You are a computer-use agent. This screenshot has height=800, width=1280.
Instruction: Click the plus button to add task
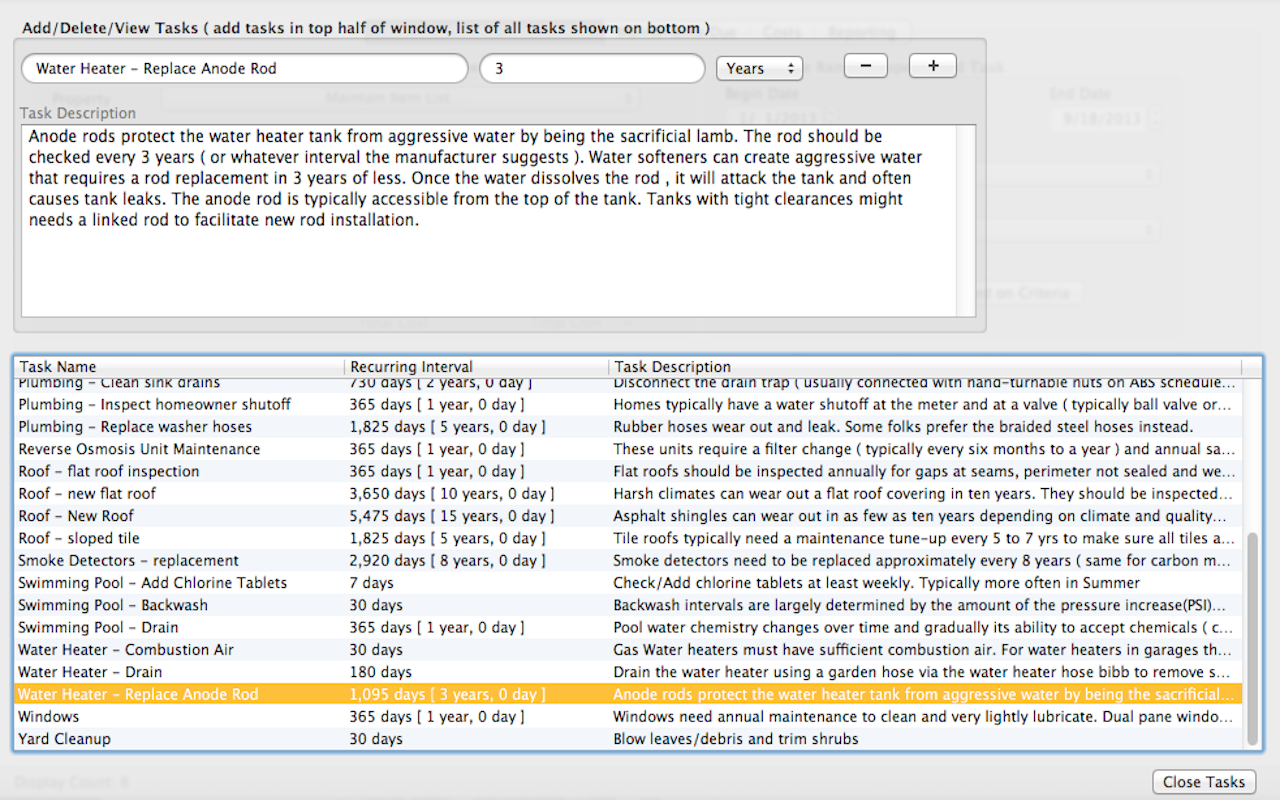933,65
